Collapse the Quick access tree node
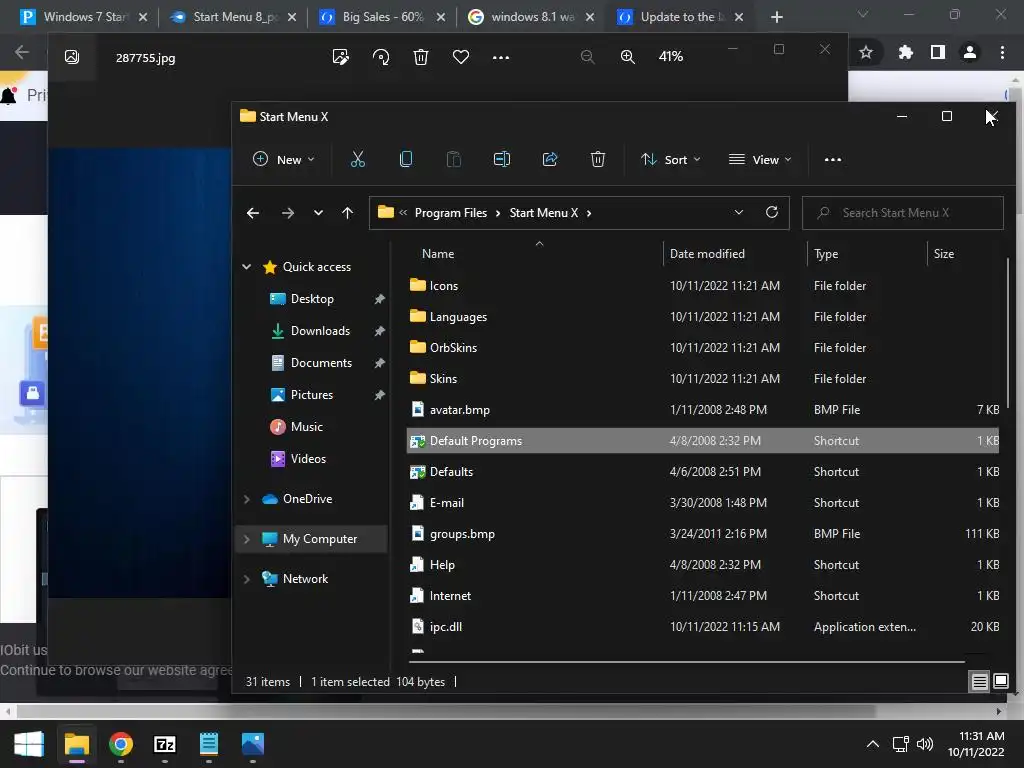The height and width of the screenshot is (768, 1024). click(247, 266)
